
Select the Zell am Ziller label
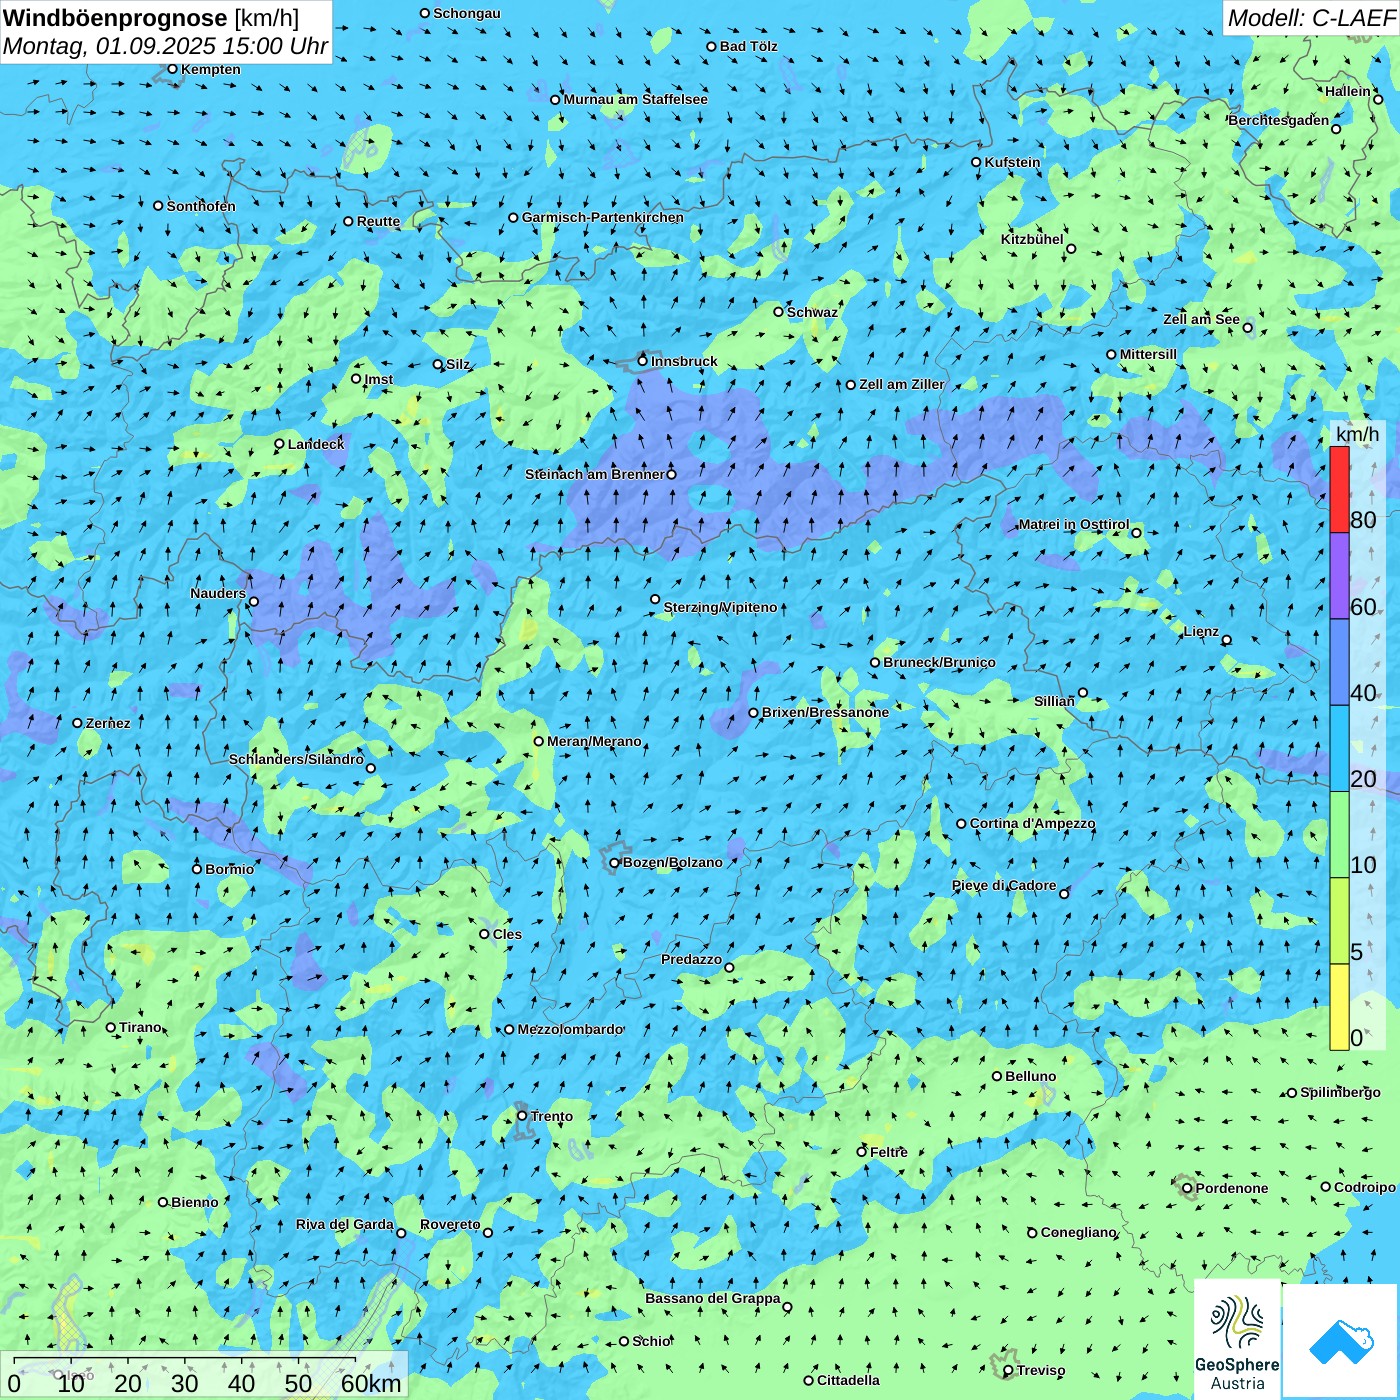pyautogui.click(x=902, y=384)
